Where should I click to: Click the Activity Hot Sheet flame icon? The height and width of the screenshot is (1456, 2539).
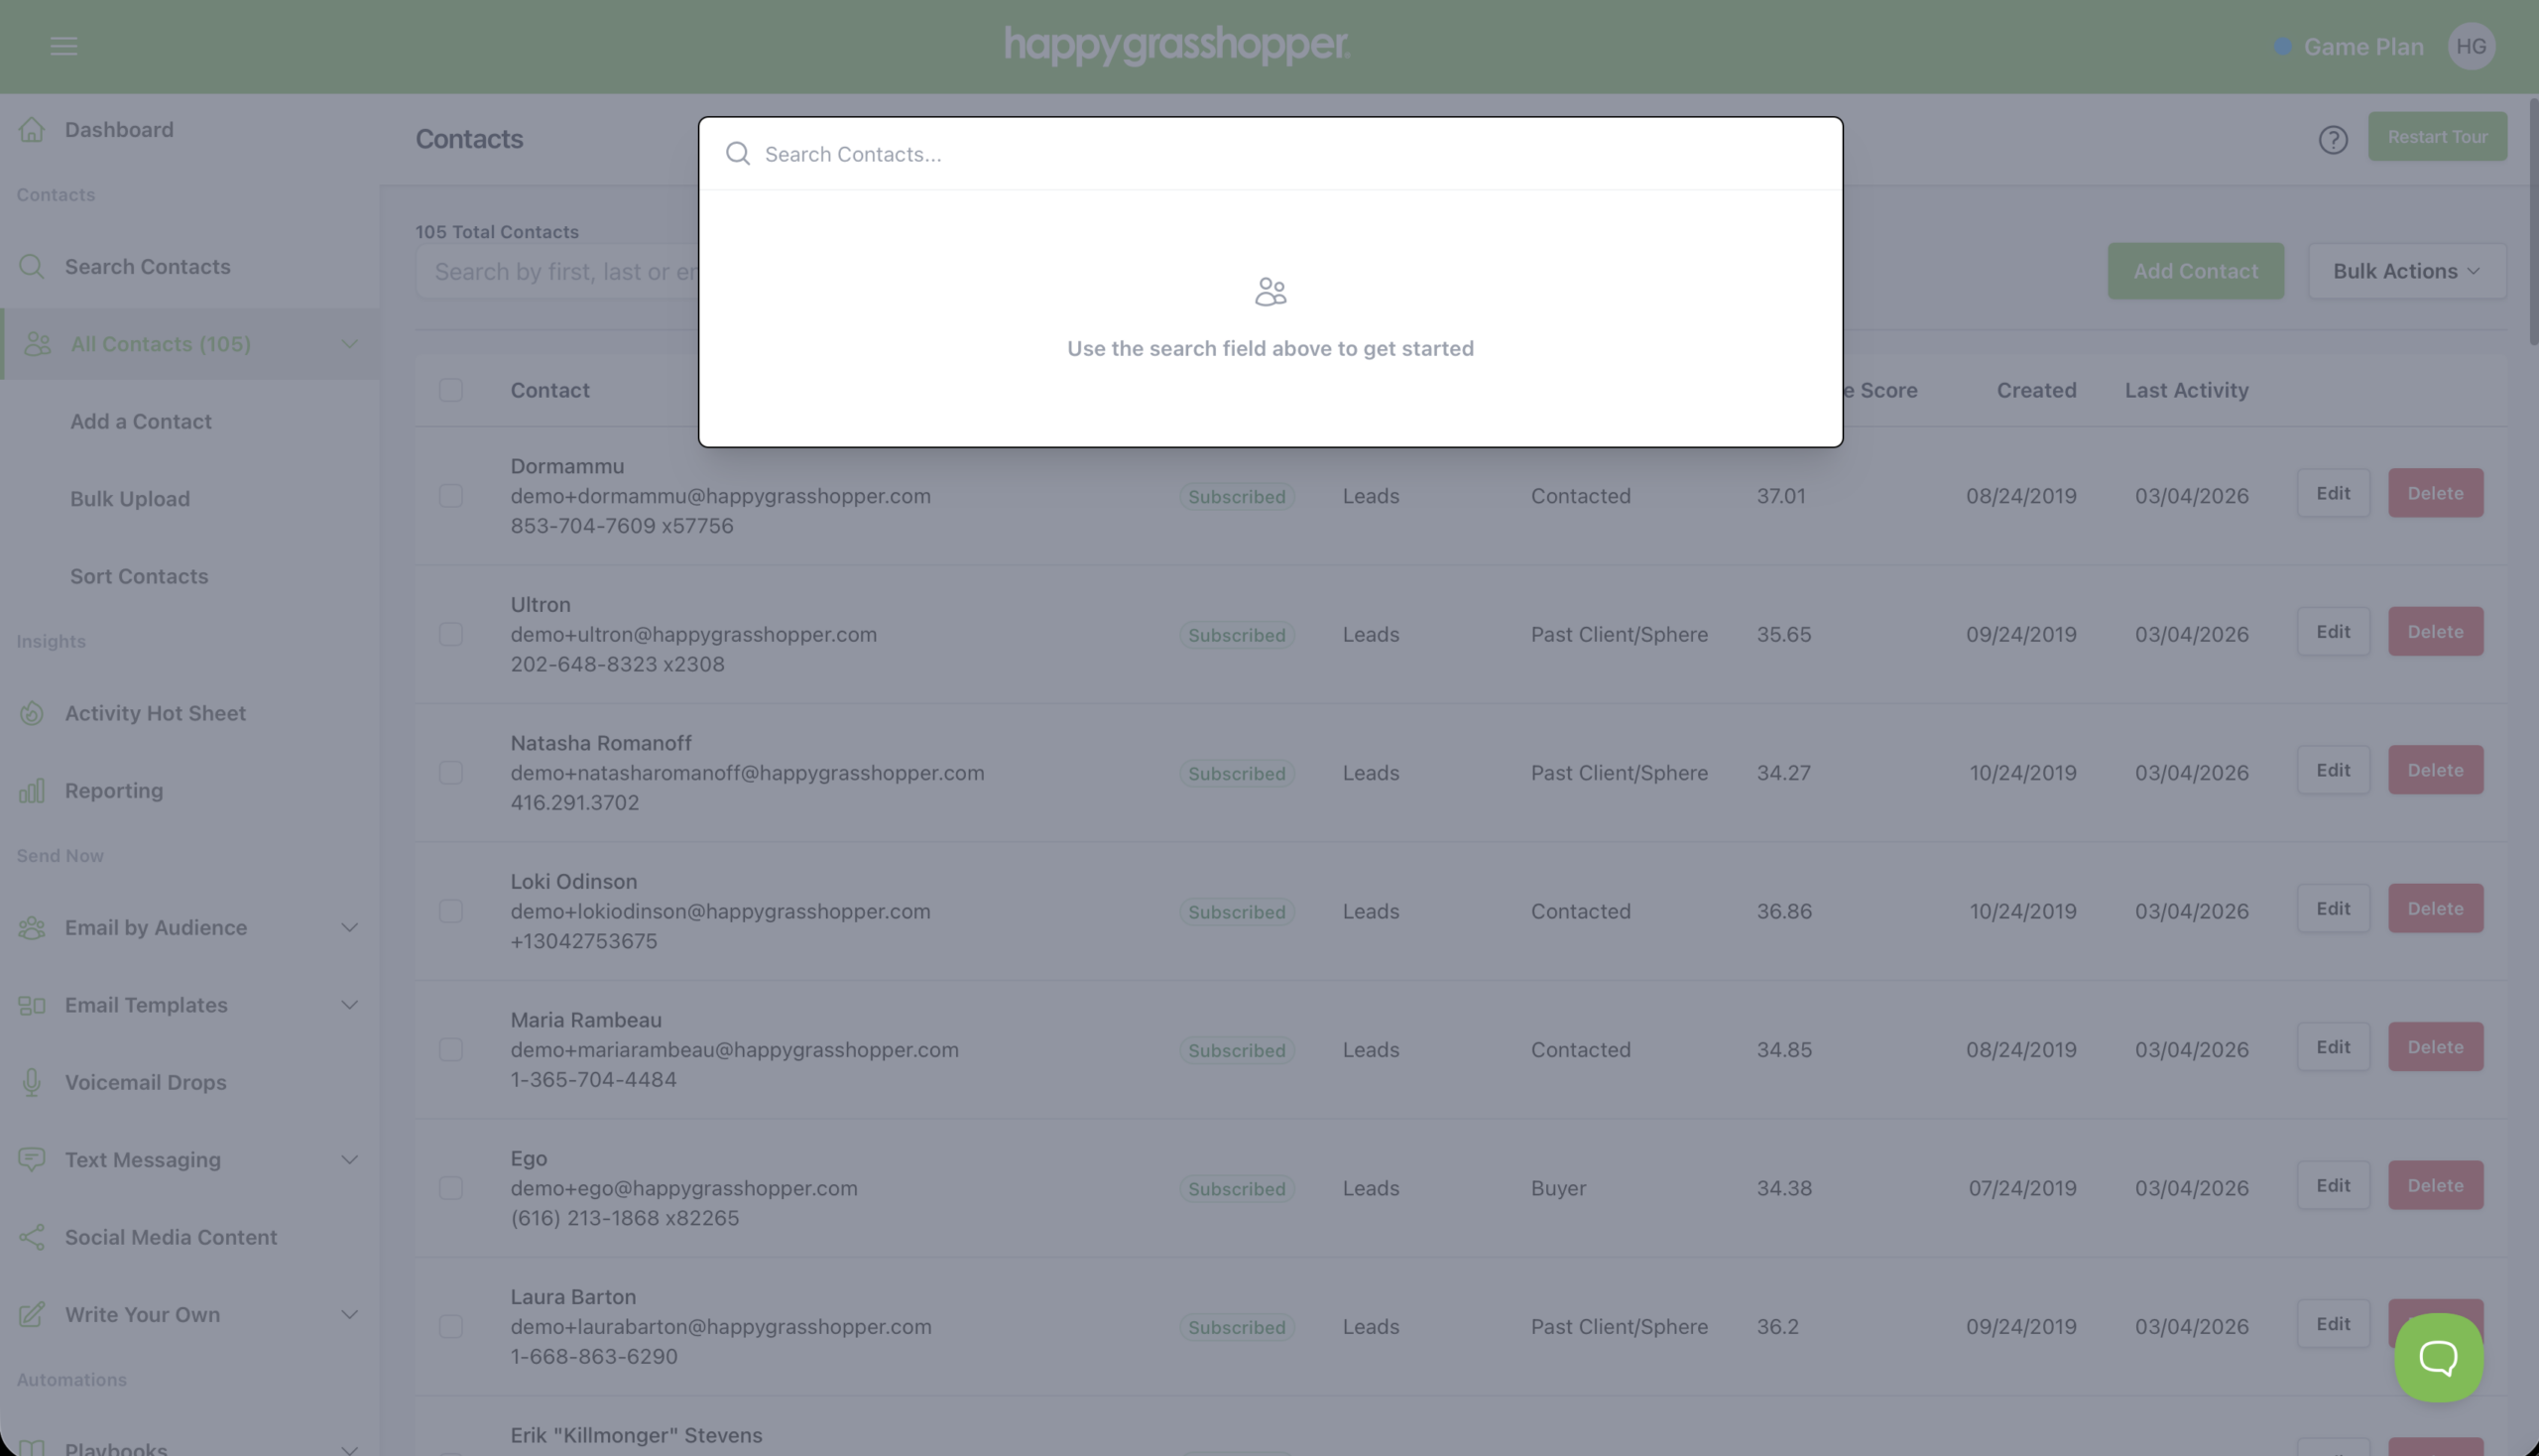pos(31,713)
